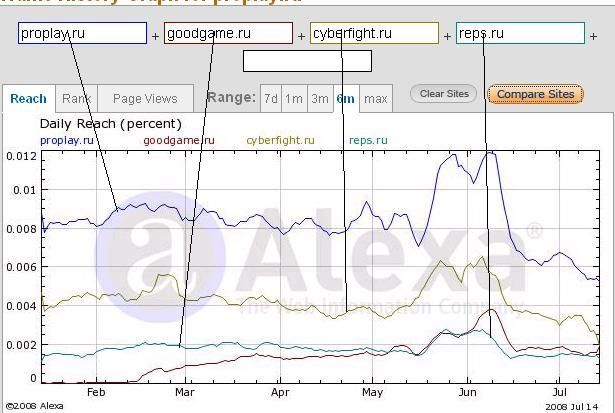
Task: Click the cyberfight.ru legend label
Action: 280,140
